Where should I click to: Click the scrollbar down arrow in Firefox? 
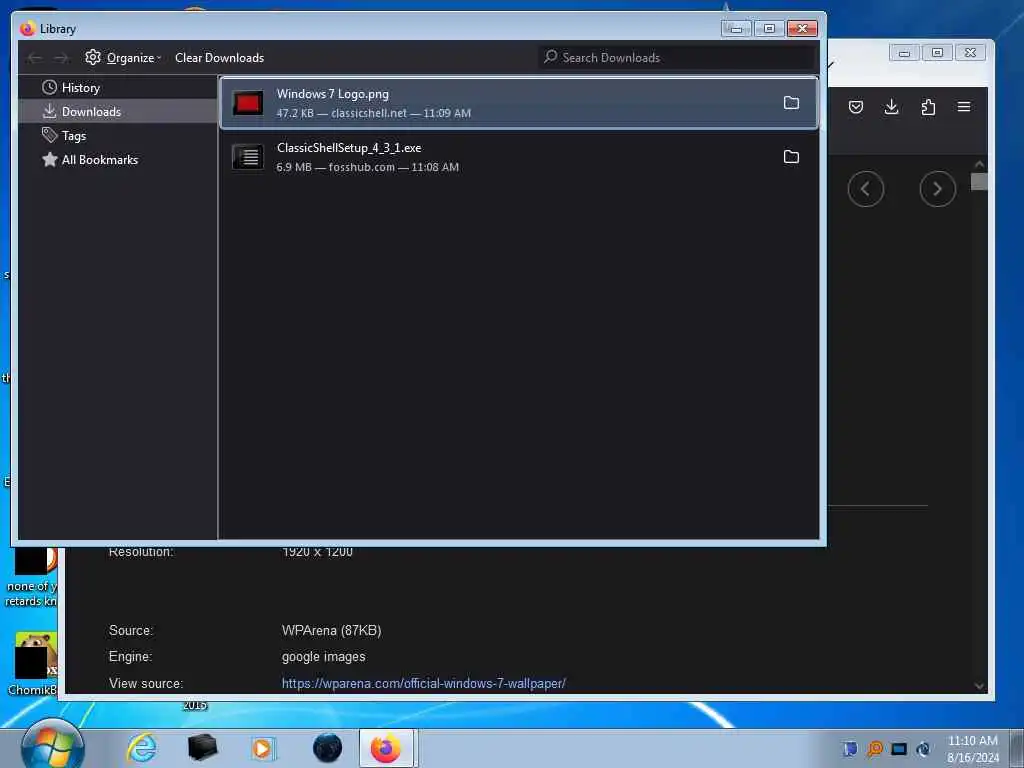click(x=979, y=686)
